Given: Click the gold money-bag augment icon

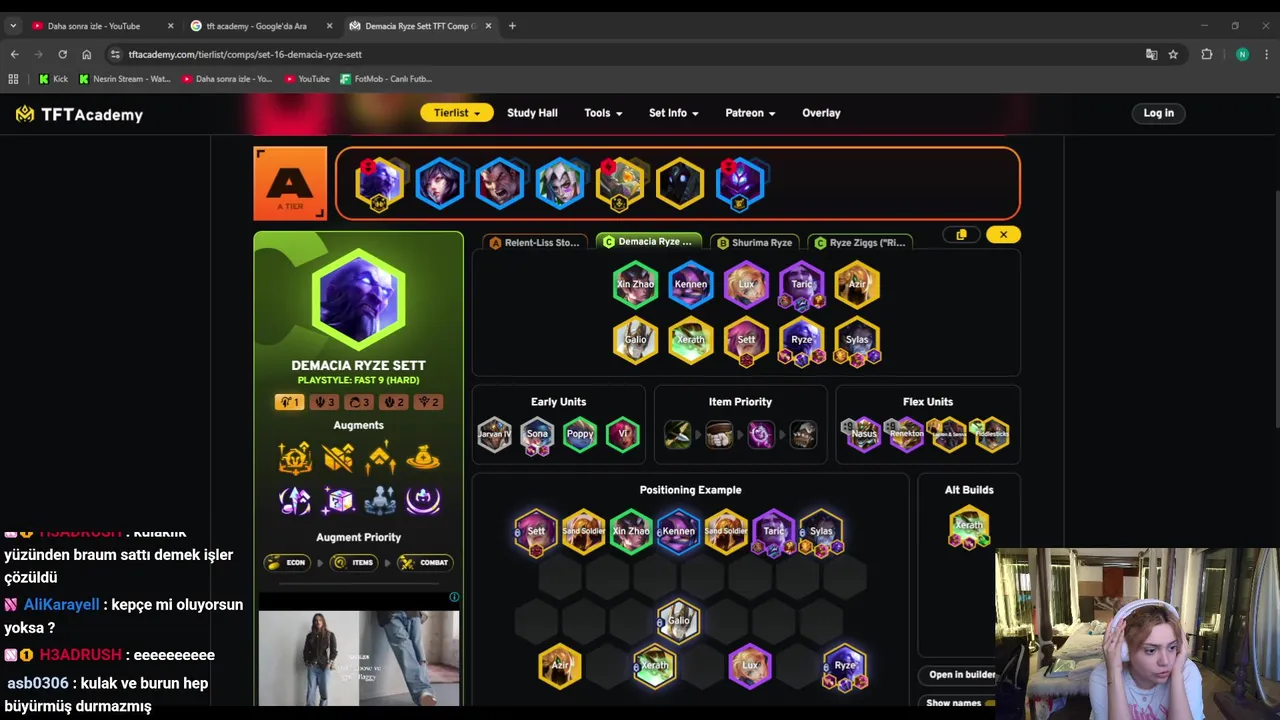Looking at the screenshot, I should [423, 458].
